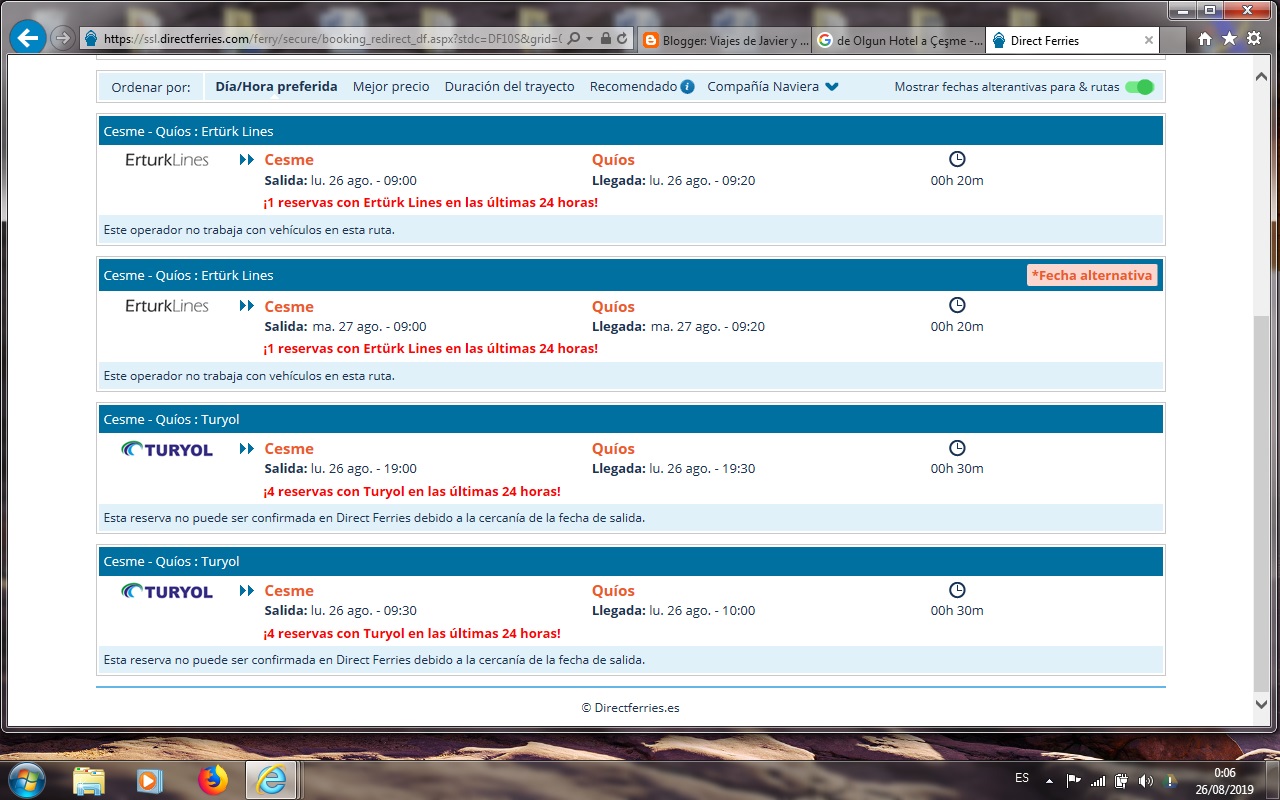Sort results by Mejor precio

(391, 87)
